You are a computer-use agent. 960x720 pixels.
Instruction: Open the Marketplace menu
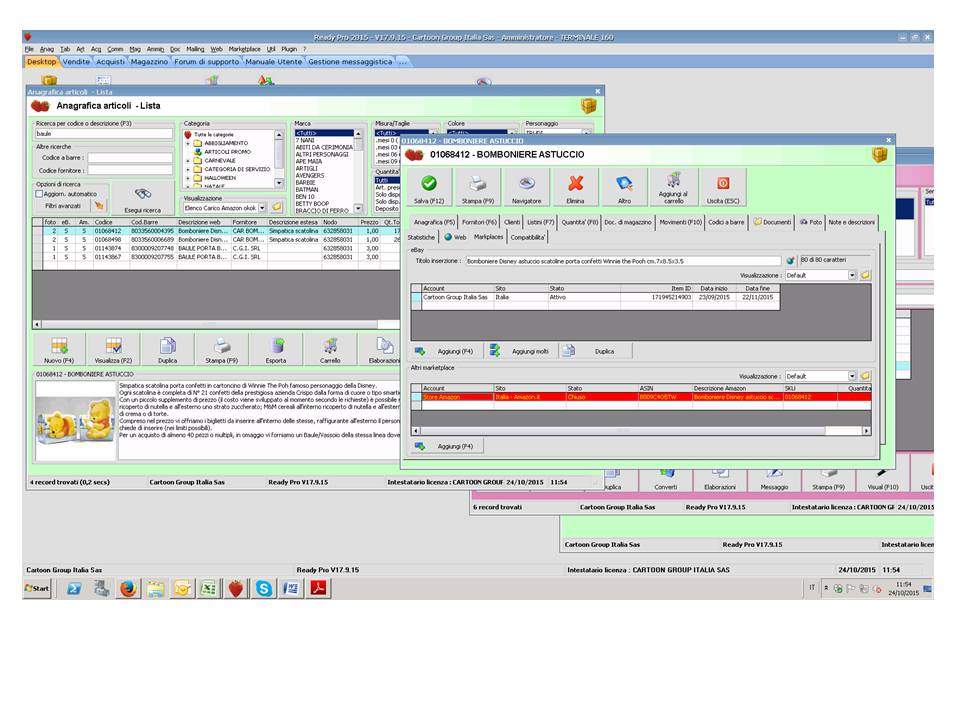(x=244, y=49)
